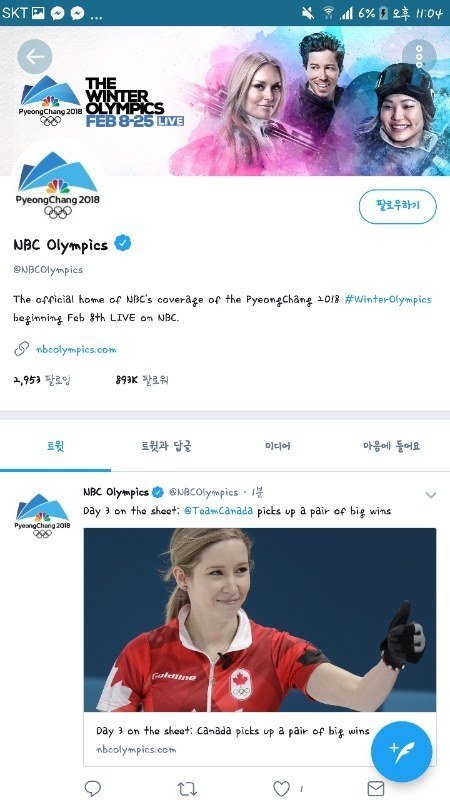This screenshot has width=450, height=800.
Task: Tap the blue verified badge beside profile name
Action: click(x=122, y=243)
